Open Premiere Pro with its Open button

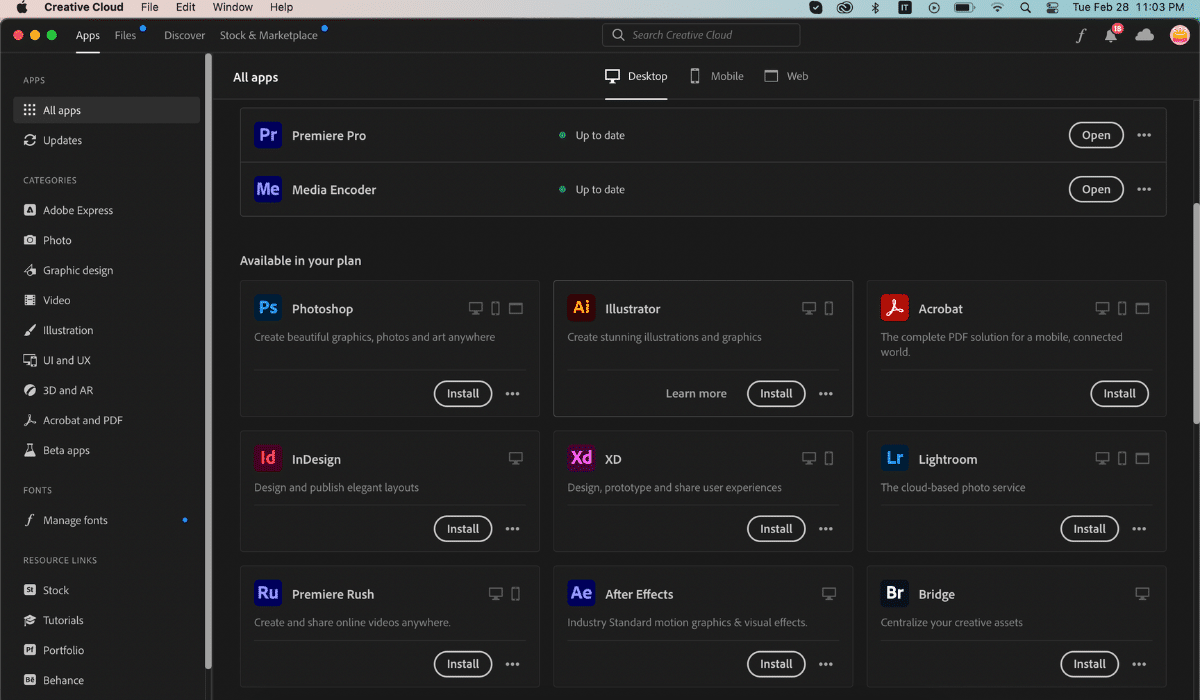pyautogui.click(x=1096, y=135)
